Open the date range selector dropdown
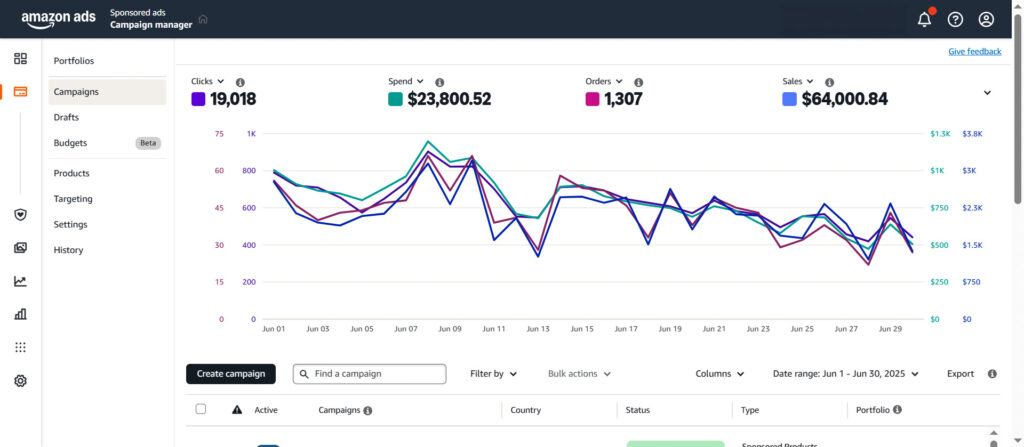This screenshot has width=1024, height=447. click(x=845, y=374)
